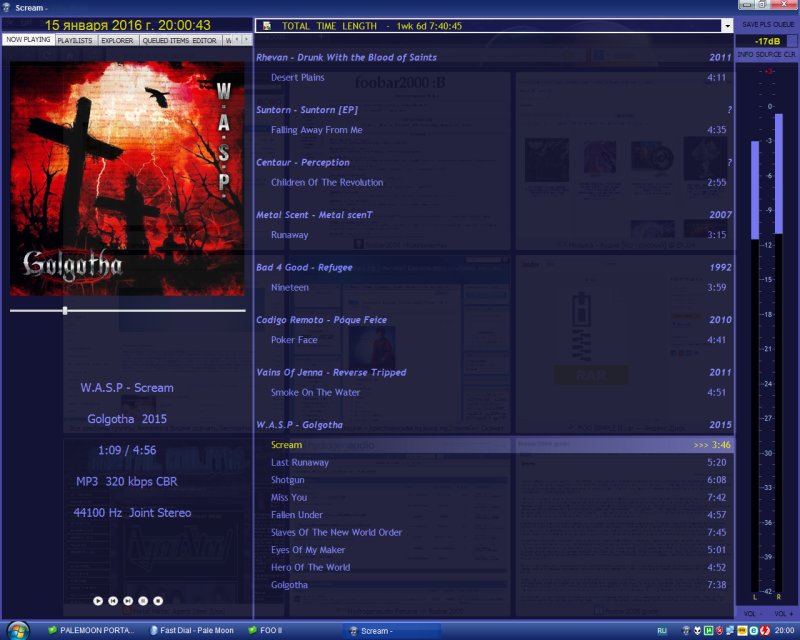Viewport: 800px width, 640px height.
Task: Open Fast Dial - Pale Moon taskbar item
Action: pyautogui.click(x=191, y=631)
